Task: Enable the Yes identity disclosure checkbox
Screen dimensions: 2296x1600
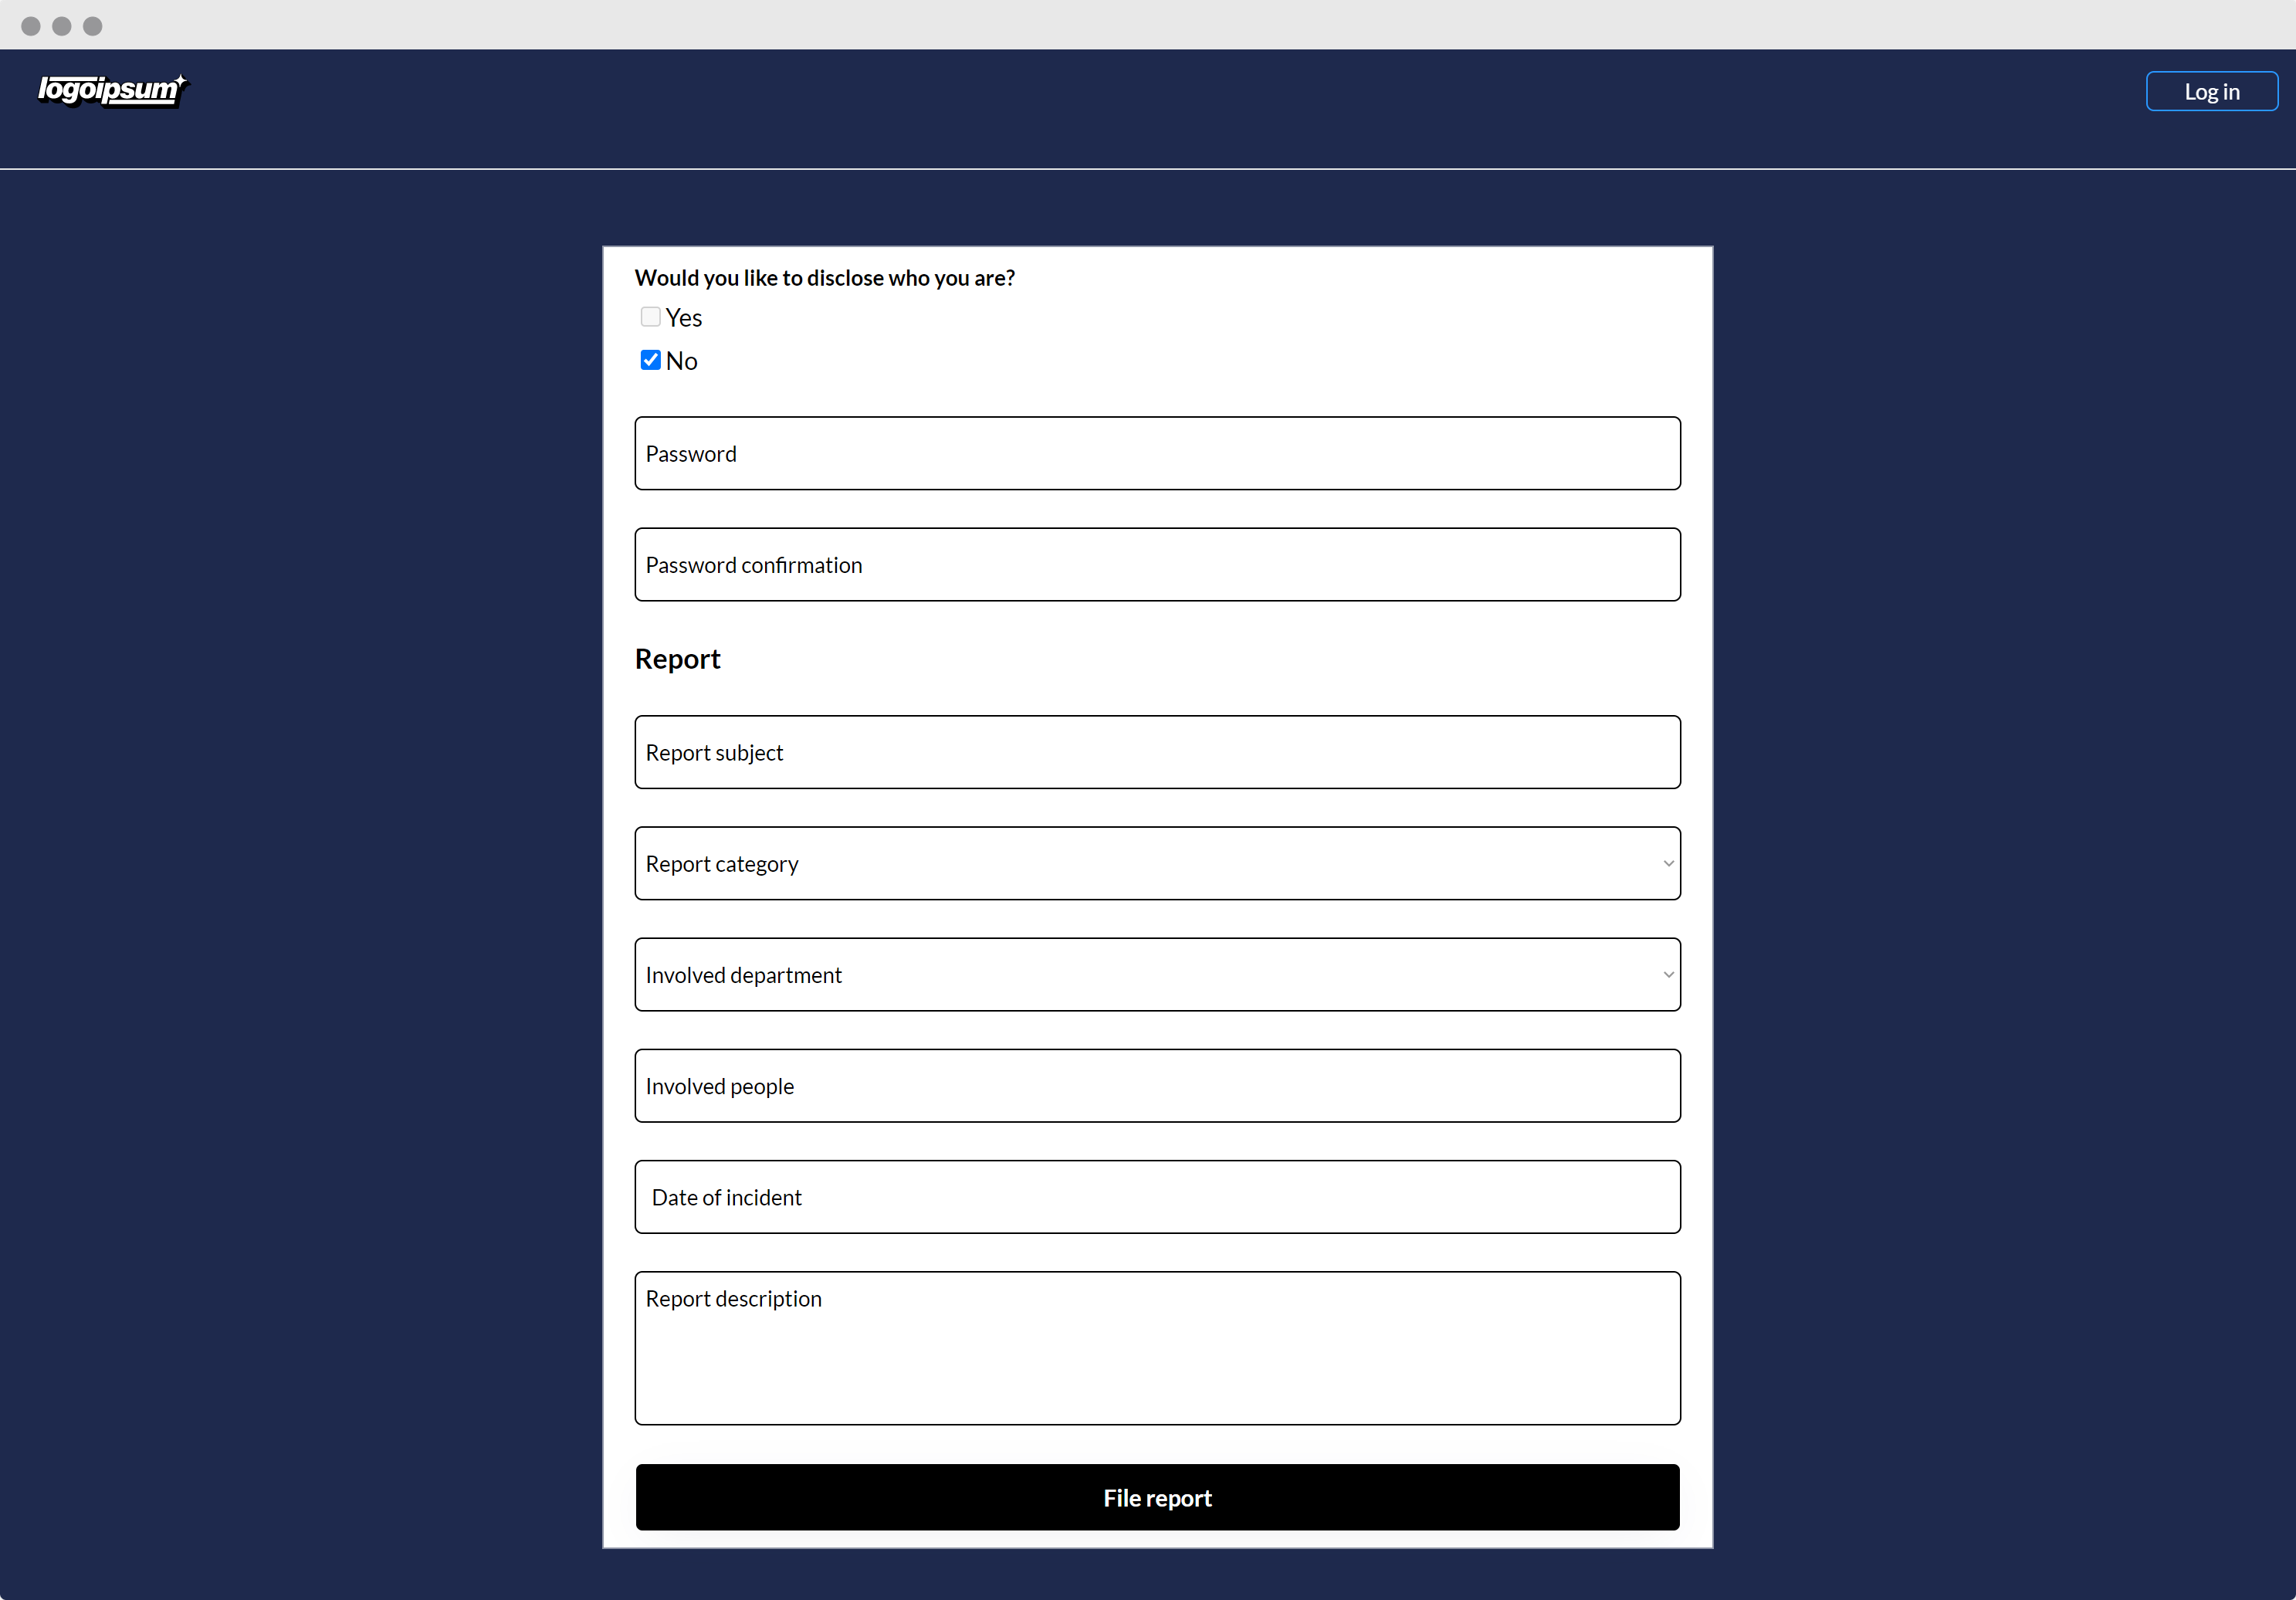Action: tap(651, 317)
